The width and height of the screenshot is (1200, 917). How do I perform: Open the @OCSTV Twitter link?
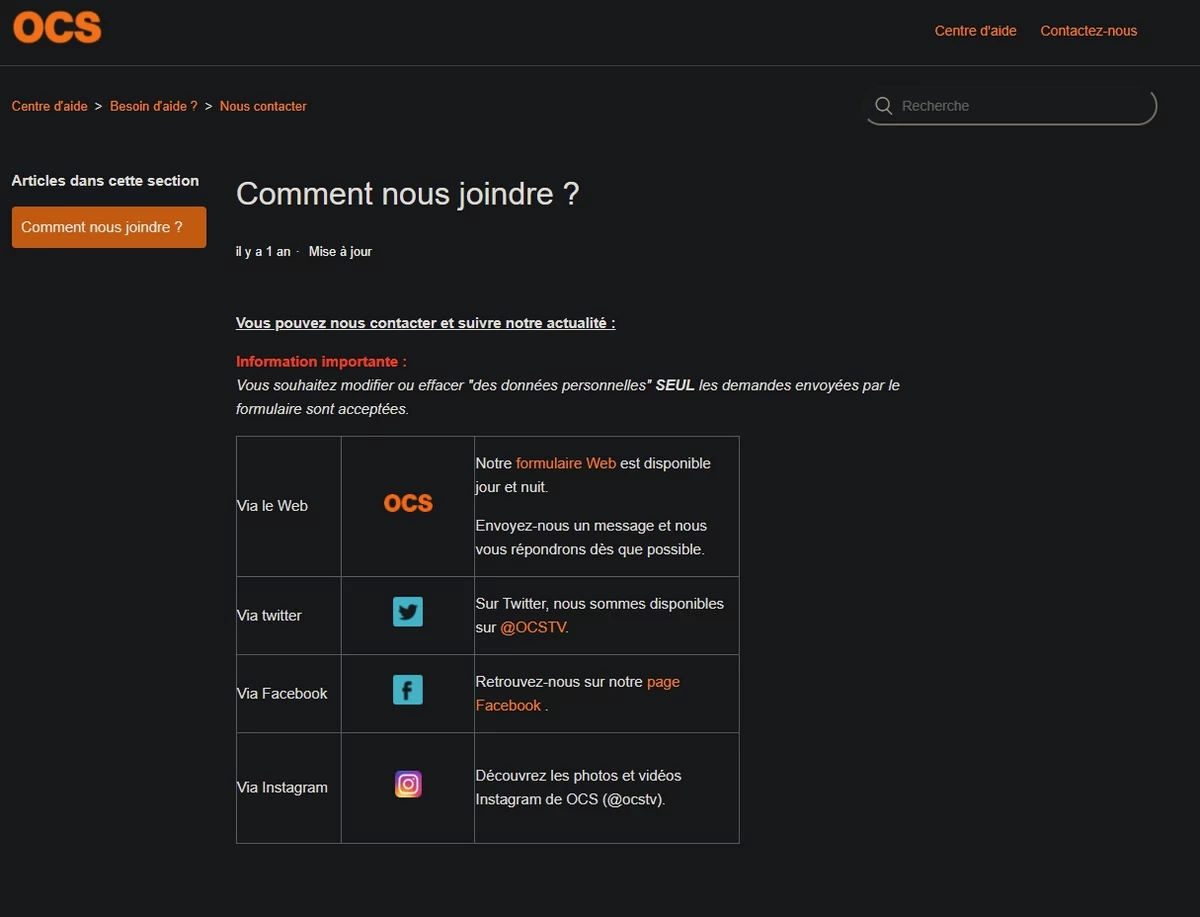click(533, 627)
